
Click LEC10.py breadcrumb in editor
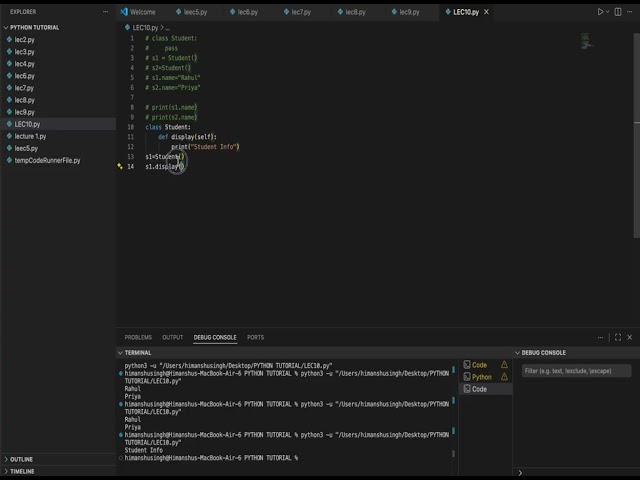(x=145, y=27)
